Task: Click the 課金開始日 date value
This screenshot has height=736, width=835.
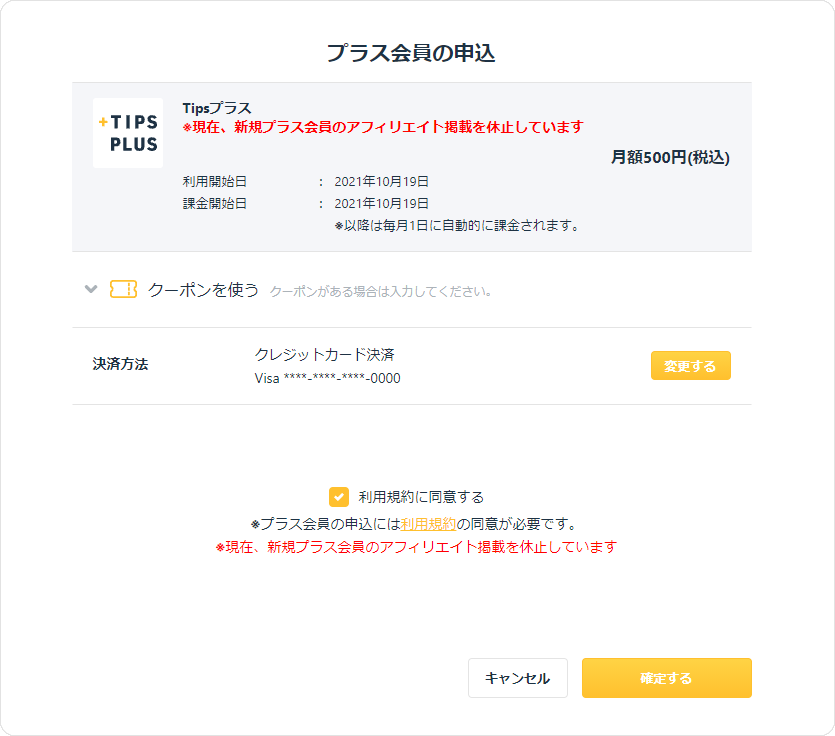Action: pos(381,203)
